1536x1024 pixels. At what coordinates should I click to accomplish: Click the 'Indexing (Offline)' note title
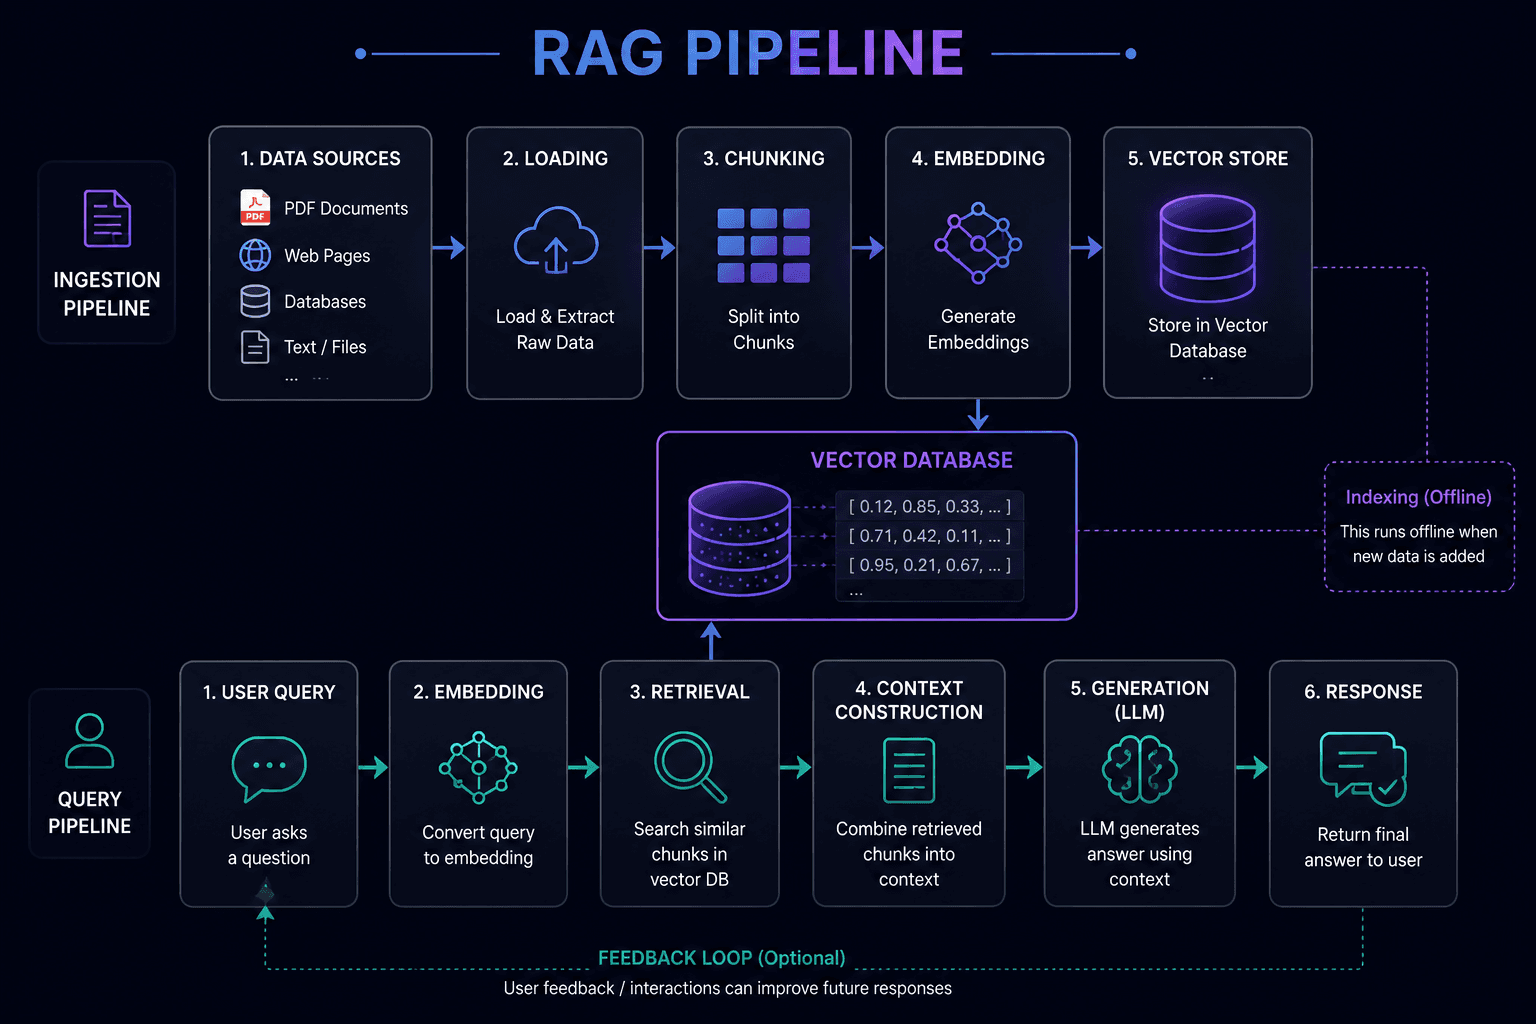(1419, 497)
